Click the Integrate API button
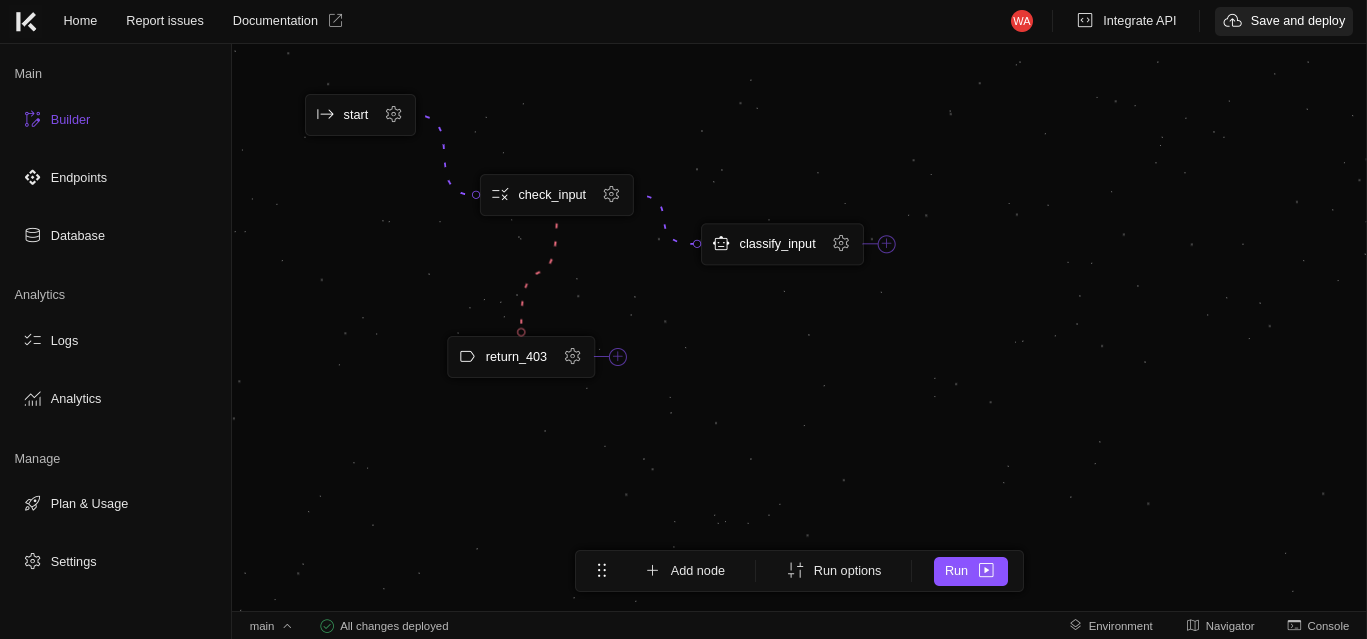Viewport: 1367px width, 639px height. coord(1127,21)
